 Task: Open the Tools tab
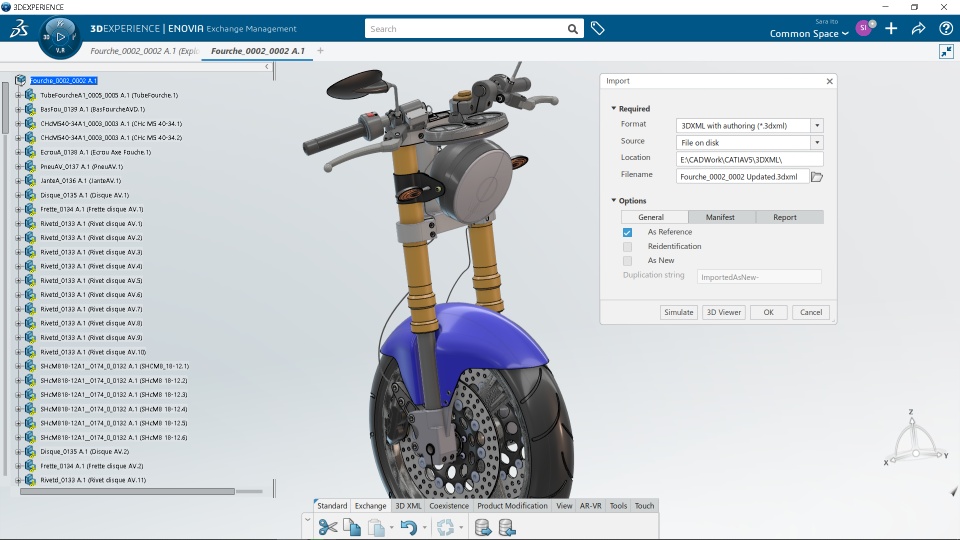pos(618,506)
